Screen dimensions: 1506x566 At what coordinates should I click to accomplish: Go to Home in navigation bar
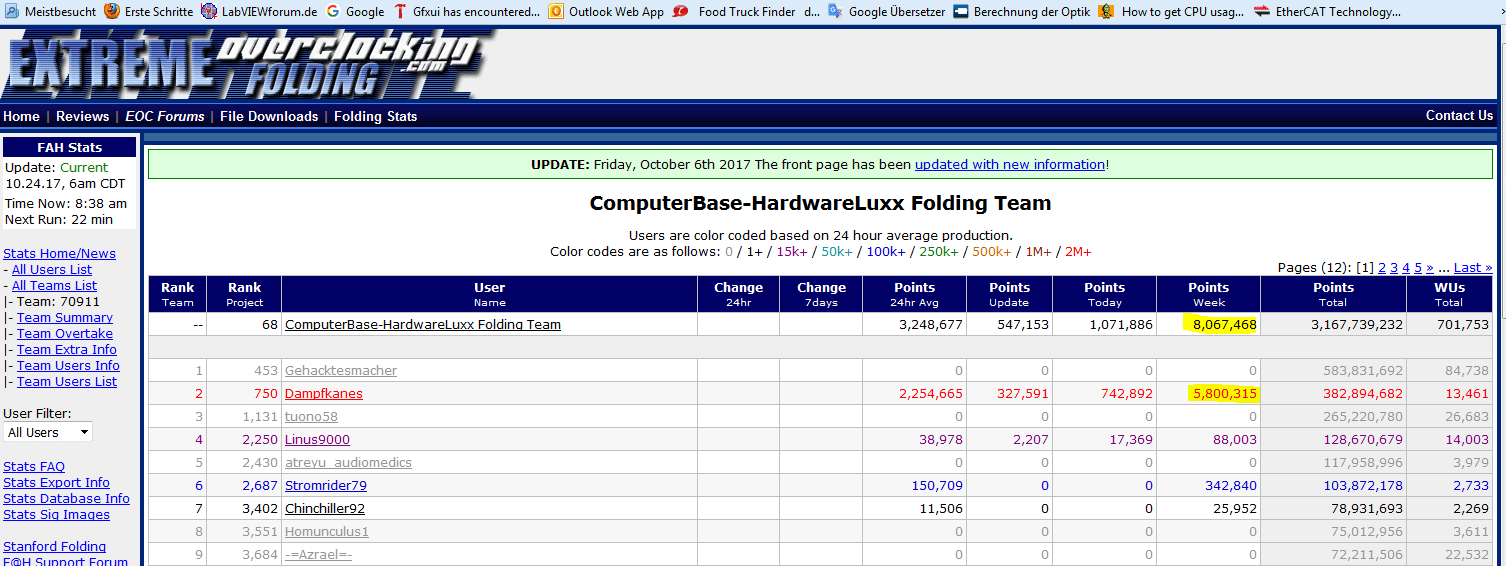click(x=21, y=116)
